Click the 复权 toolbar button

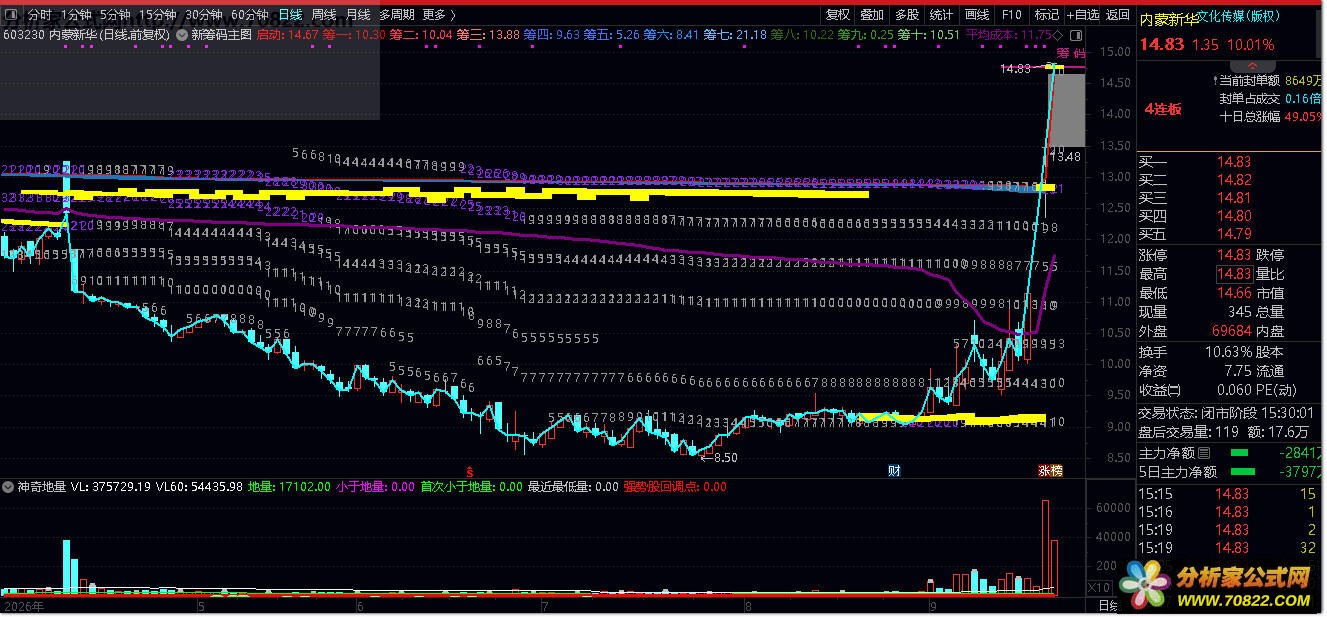[x=838, y=15]
